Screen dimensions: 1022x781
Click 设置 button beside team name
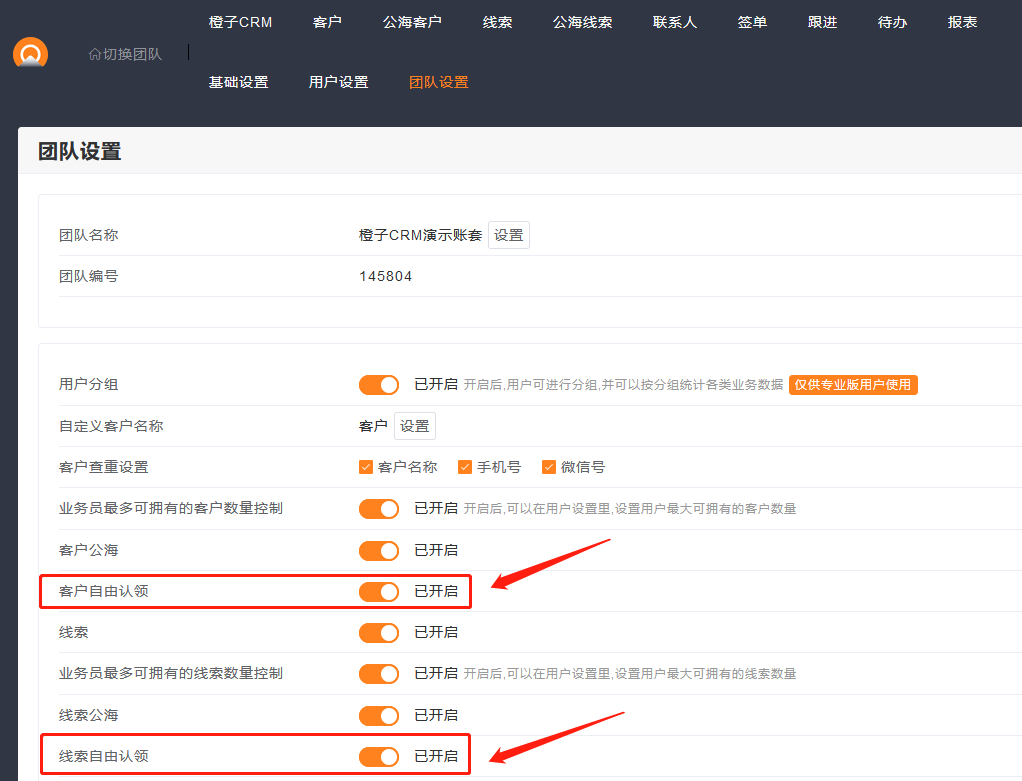pyautogui.click(x=508, y=235)
